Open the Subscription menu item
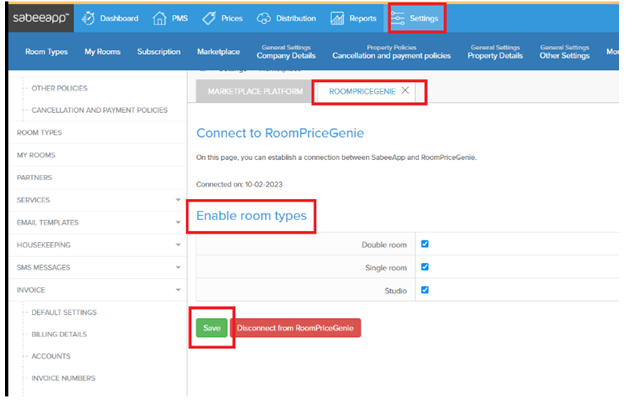This screenshot has width=627, height=413. point(159,52)
